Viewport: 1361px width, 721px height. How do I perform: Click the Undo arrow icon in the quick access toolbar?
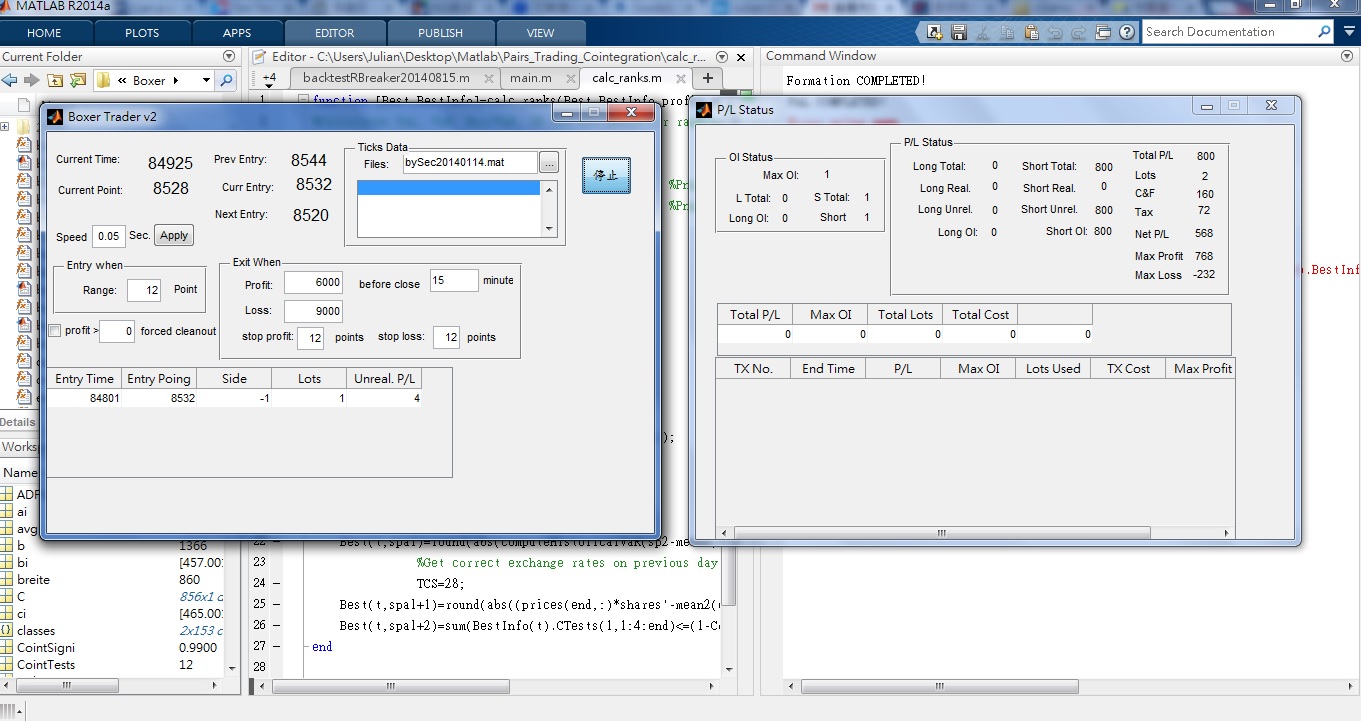[1055, 33]
